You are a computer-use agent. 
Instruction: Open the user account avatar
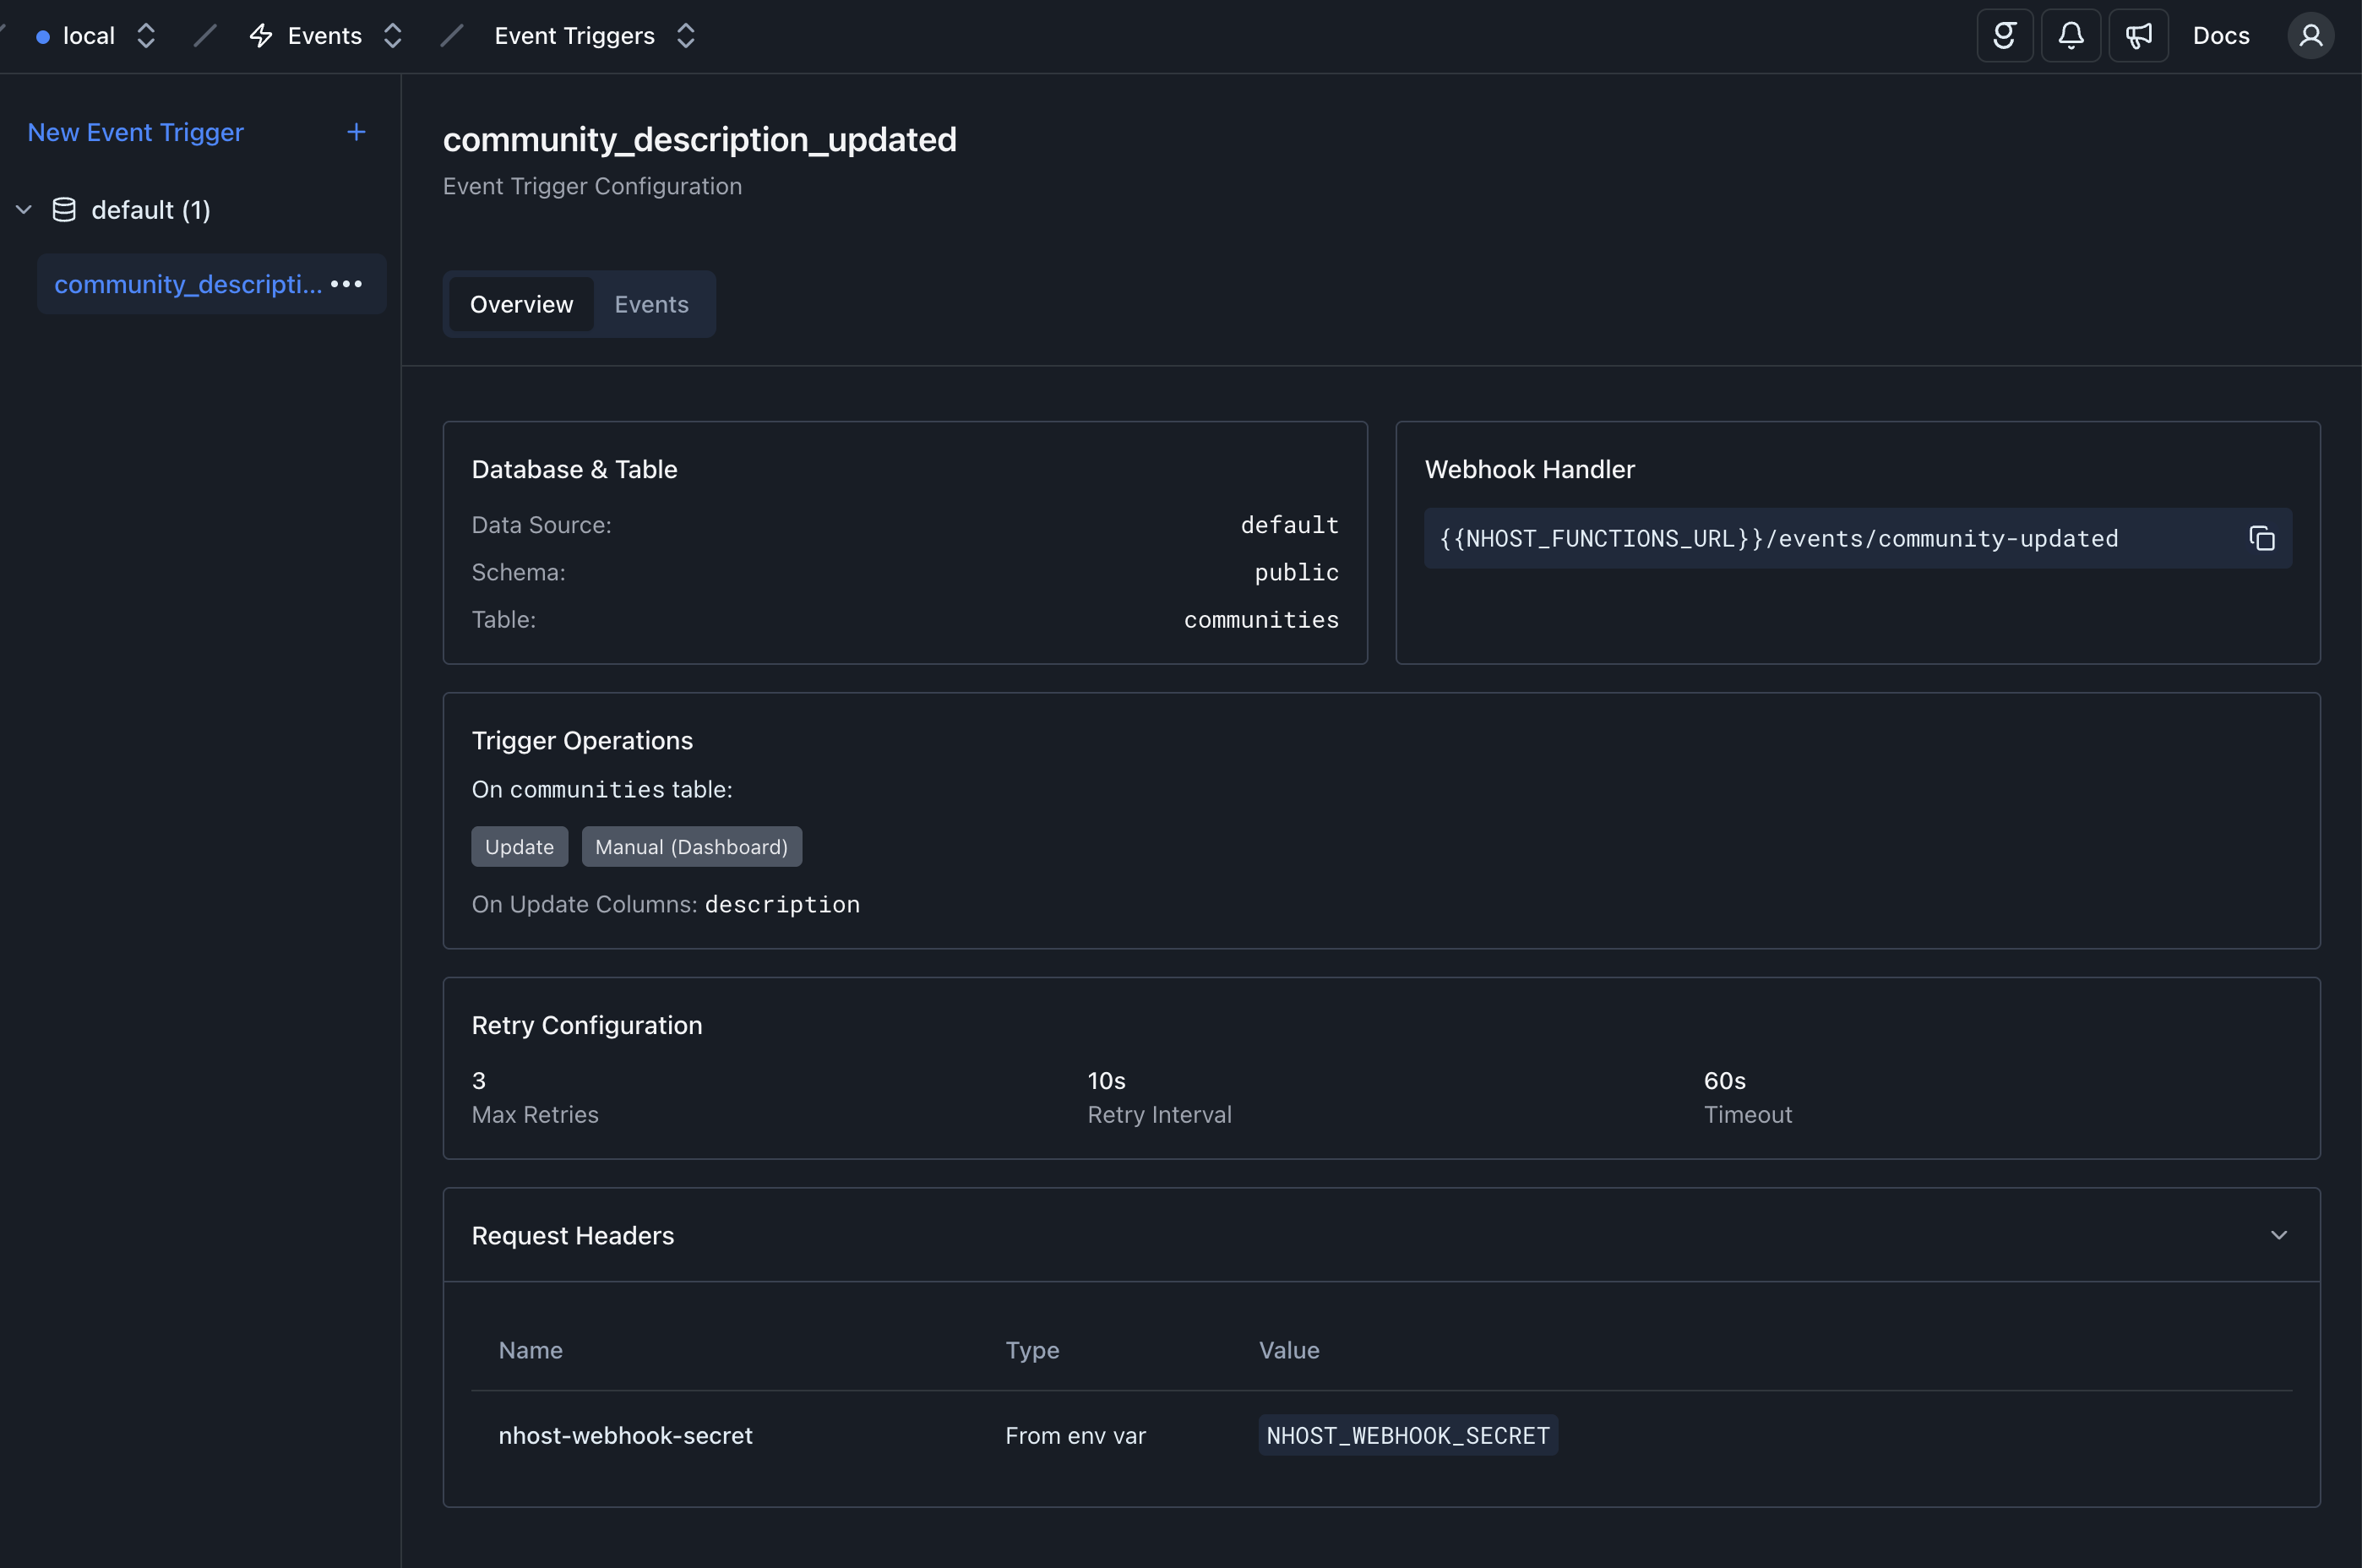click(x=2310, y=36)
